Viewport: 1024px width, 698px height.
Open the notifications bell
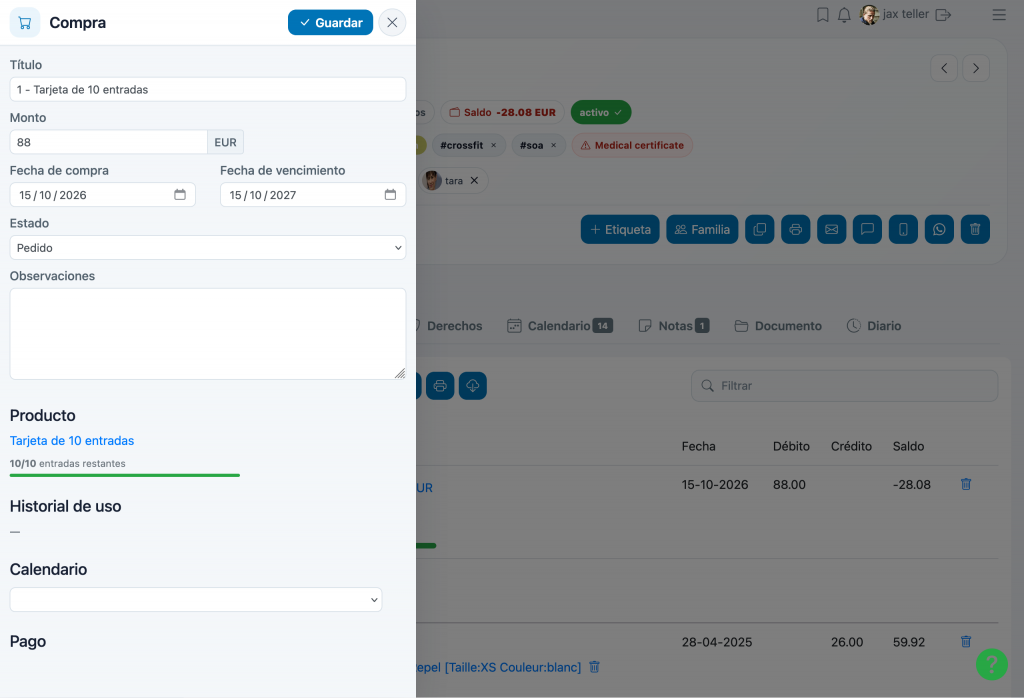(x=844, y=14)
